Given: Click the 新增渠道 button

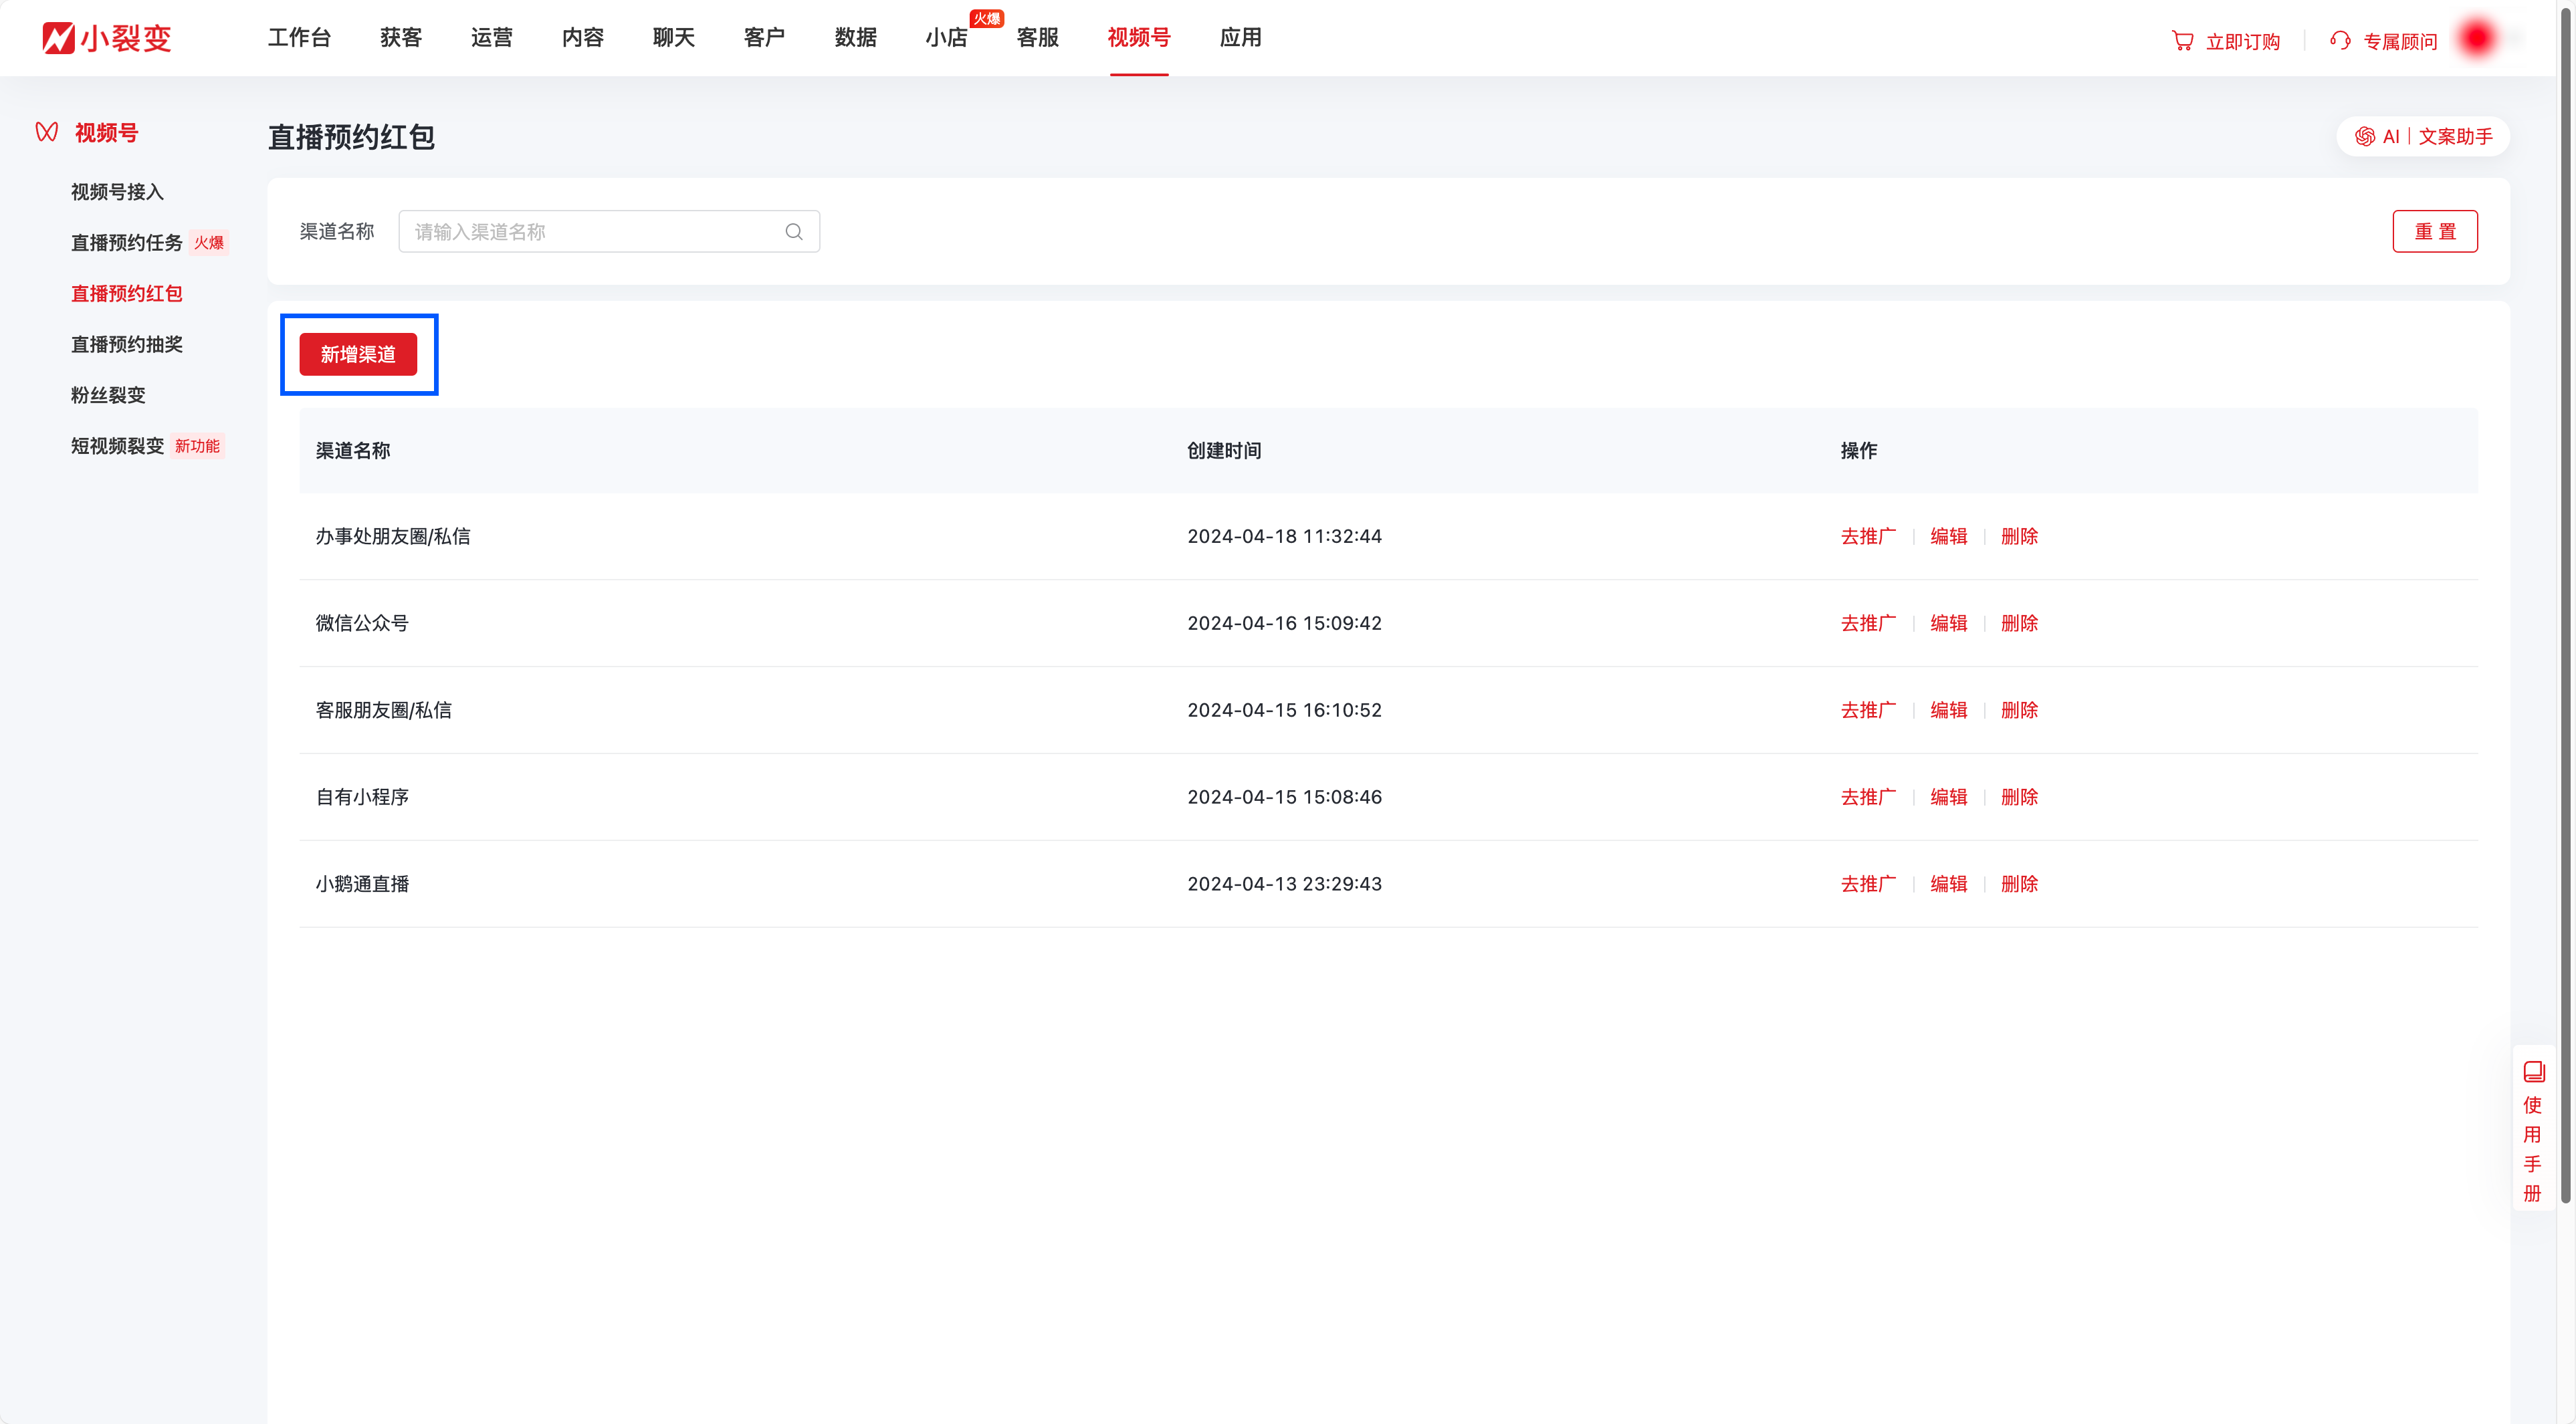Looking at the screenshot, I should pyautogui.click(x=358, y=355).
